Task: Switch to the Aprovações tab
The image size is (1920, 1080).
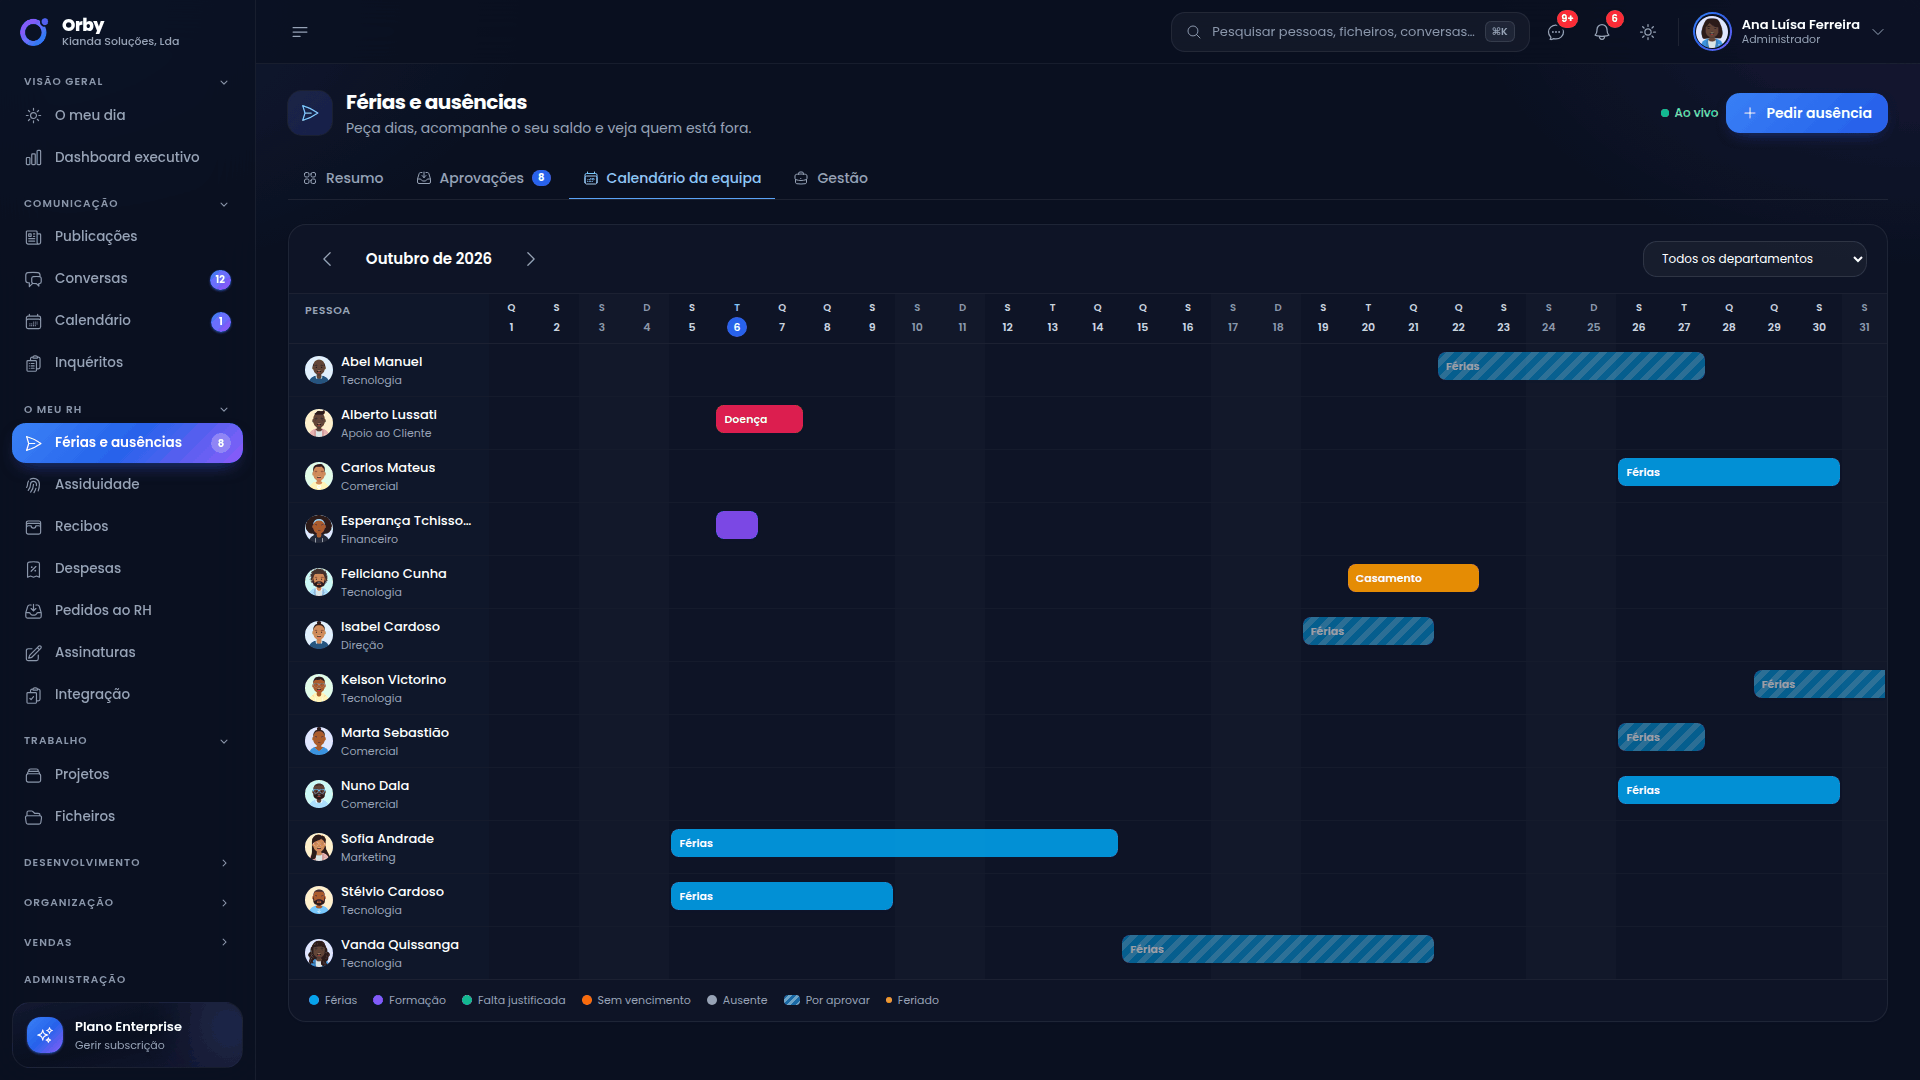Action: tap(483, 178)
